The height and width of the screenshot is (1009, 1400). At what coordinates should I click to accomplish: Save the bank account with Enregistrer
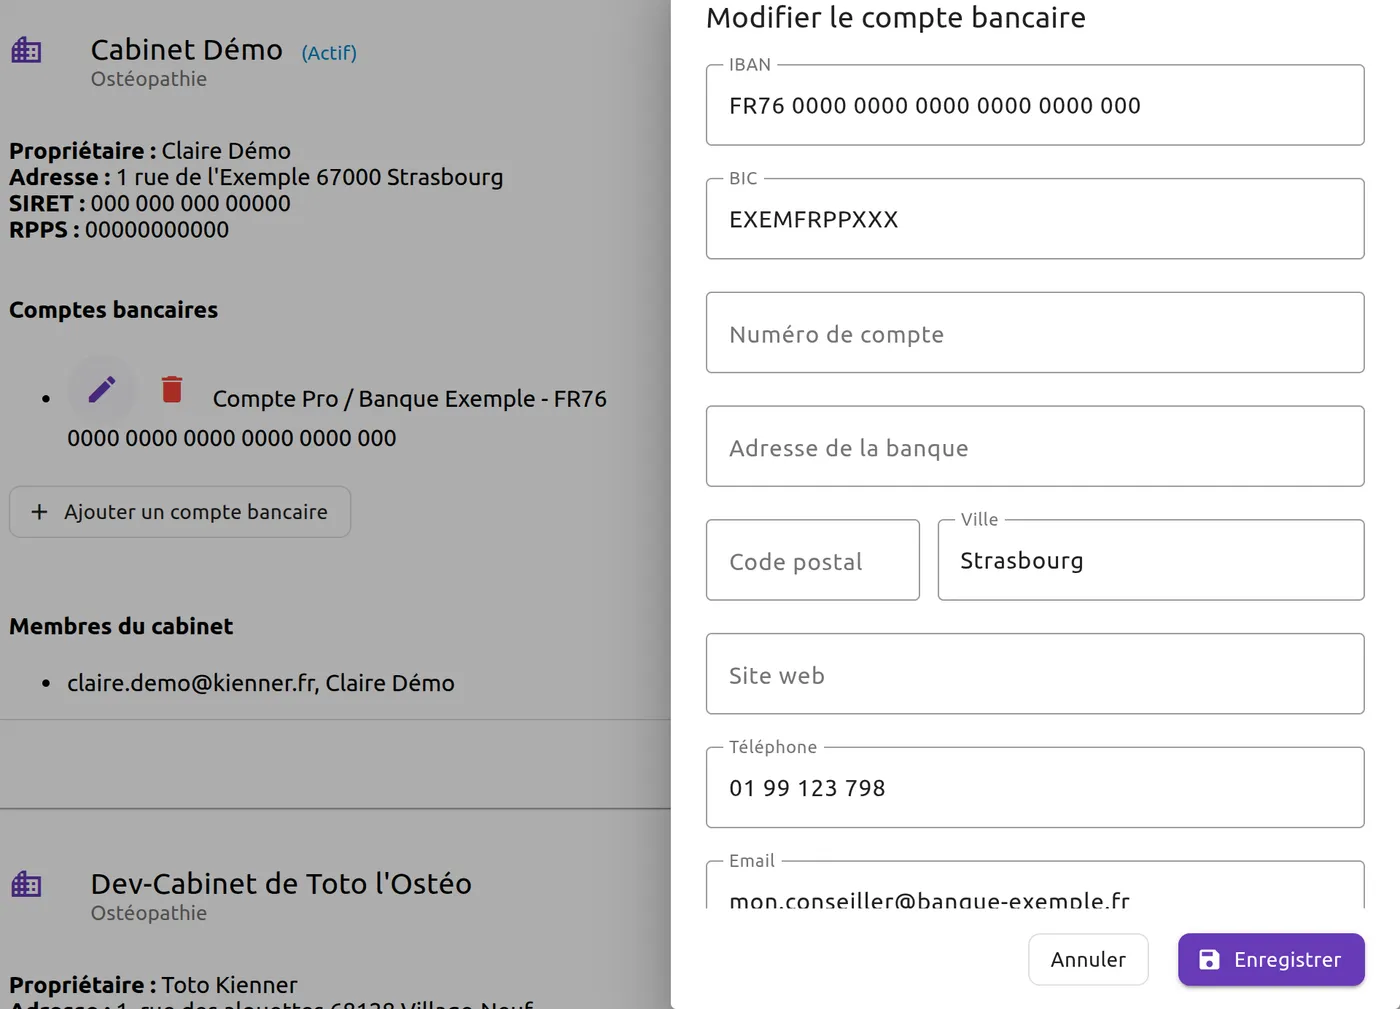click(x=1271, y=960)
